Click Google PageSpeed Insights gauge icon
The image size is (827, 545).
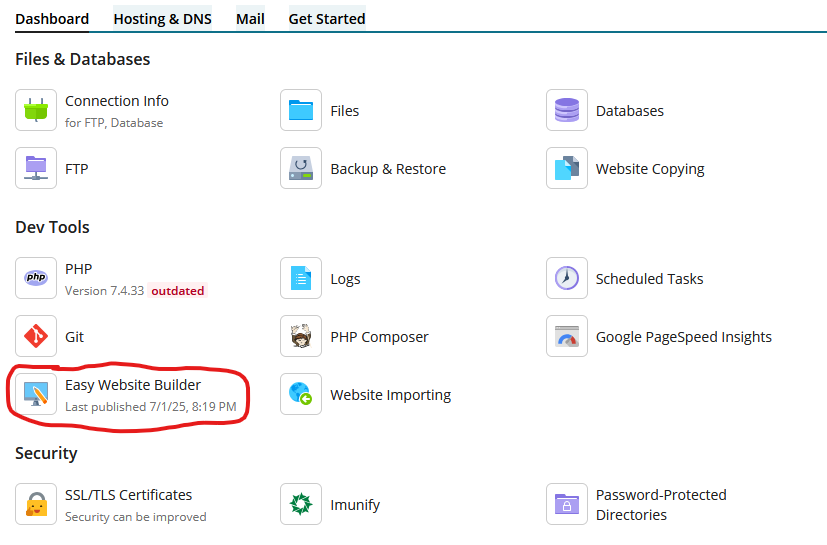coord(566,336)
